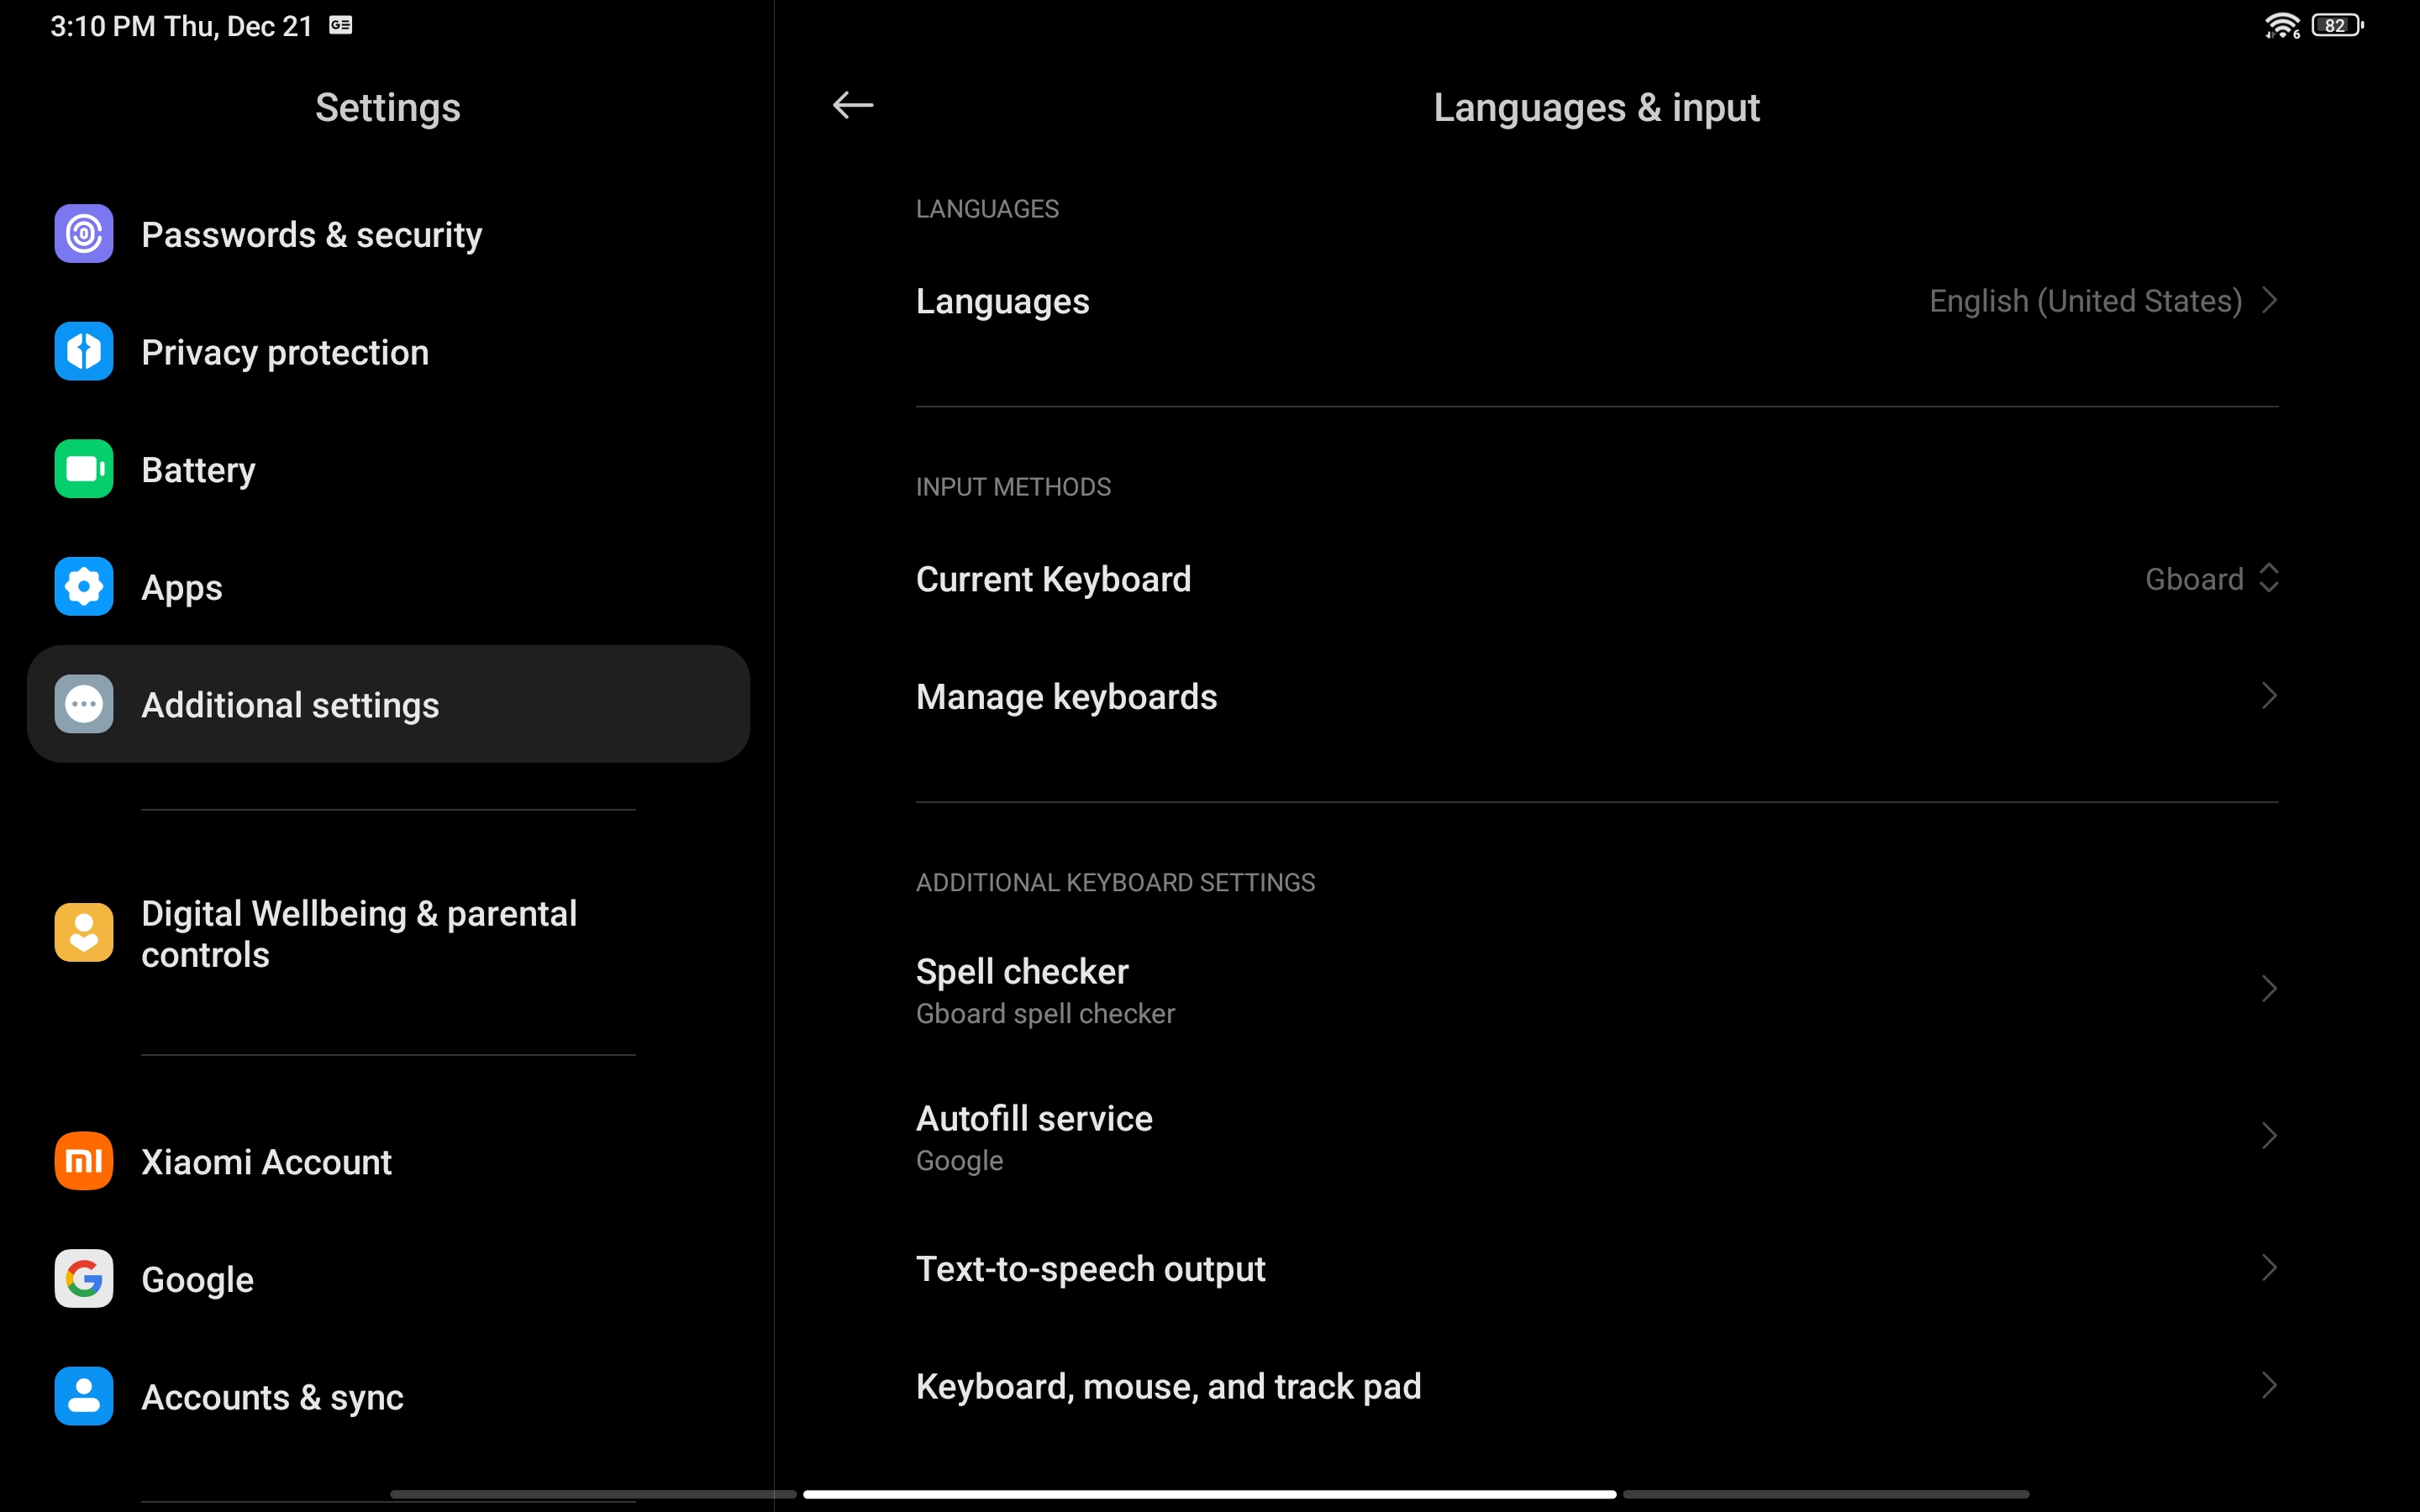Tap the Text-to-speech output chevron
This screenshot has width=2420, height=1512.
click(x=2269, y=1268)
